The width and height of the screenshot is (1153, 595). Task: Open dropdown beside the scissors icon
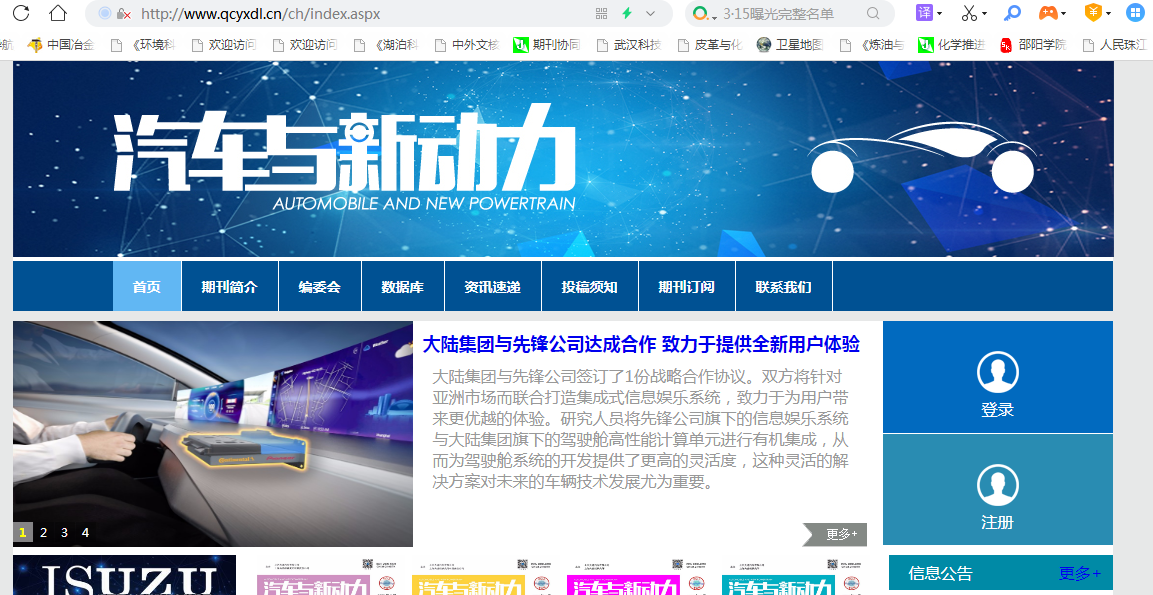[x=985, y=14]
